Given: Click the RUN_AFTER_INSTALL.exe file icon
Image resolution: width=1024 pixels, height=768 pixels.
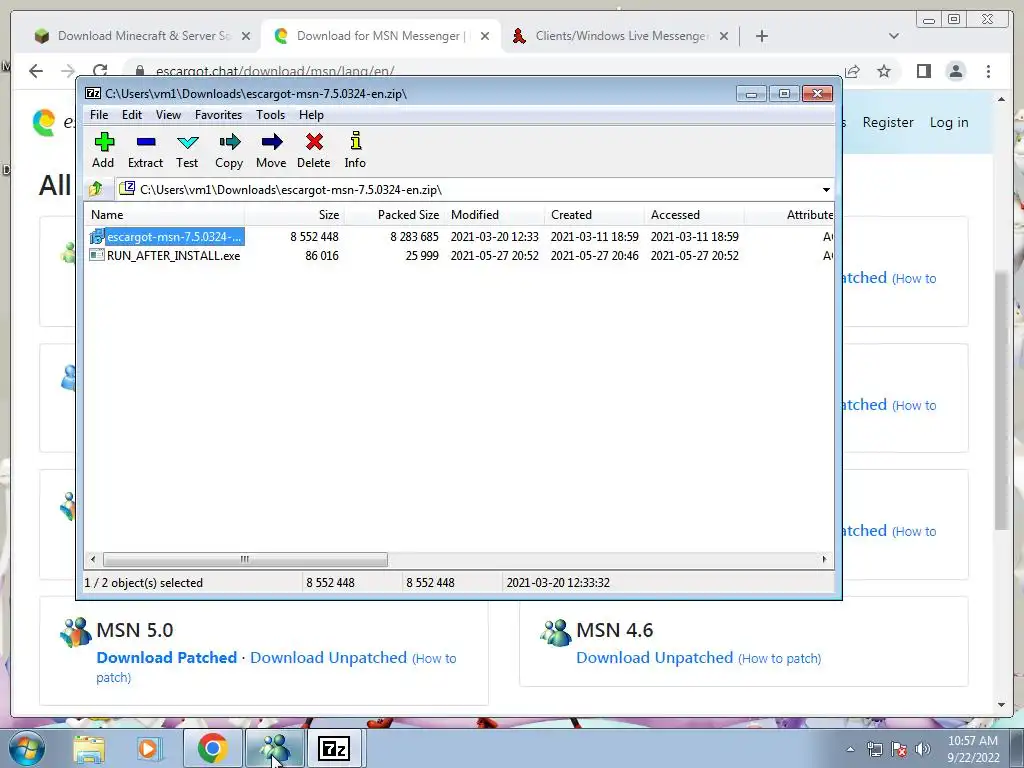Looking at the screenshot, I should [97, 255].
